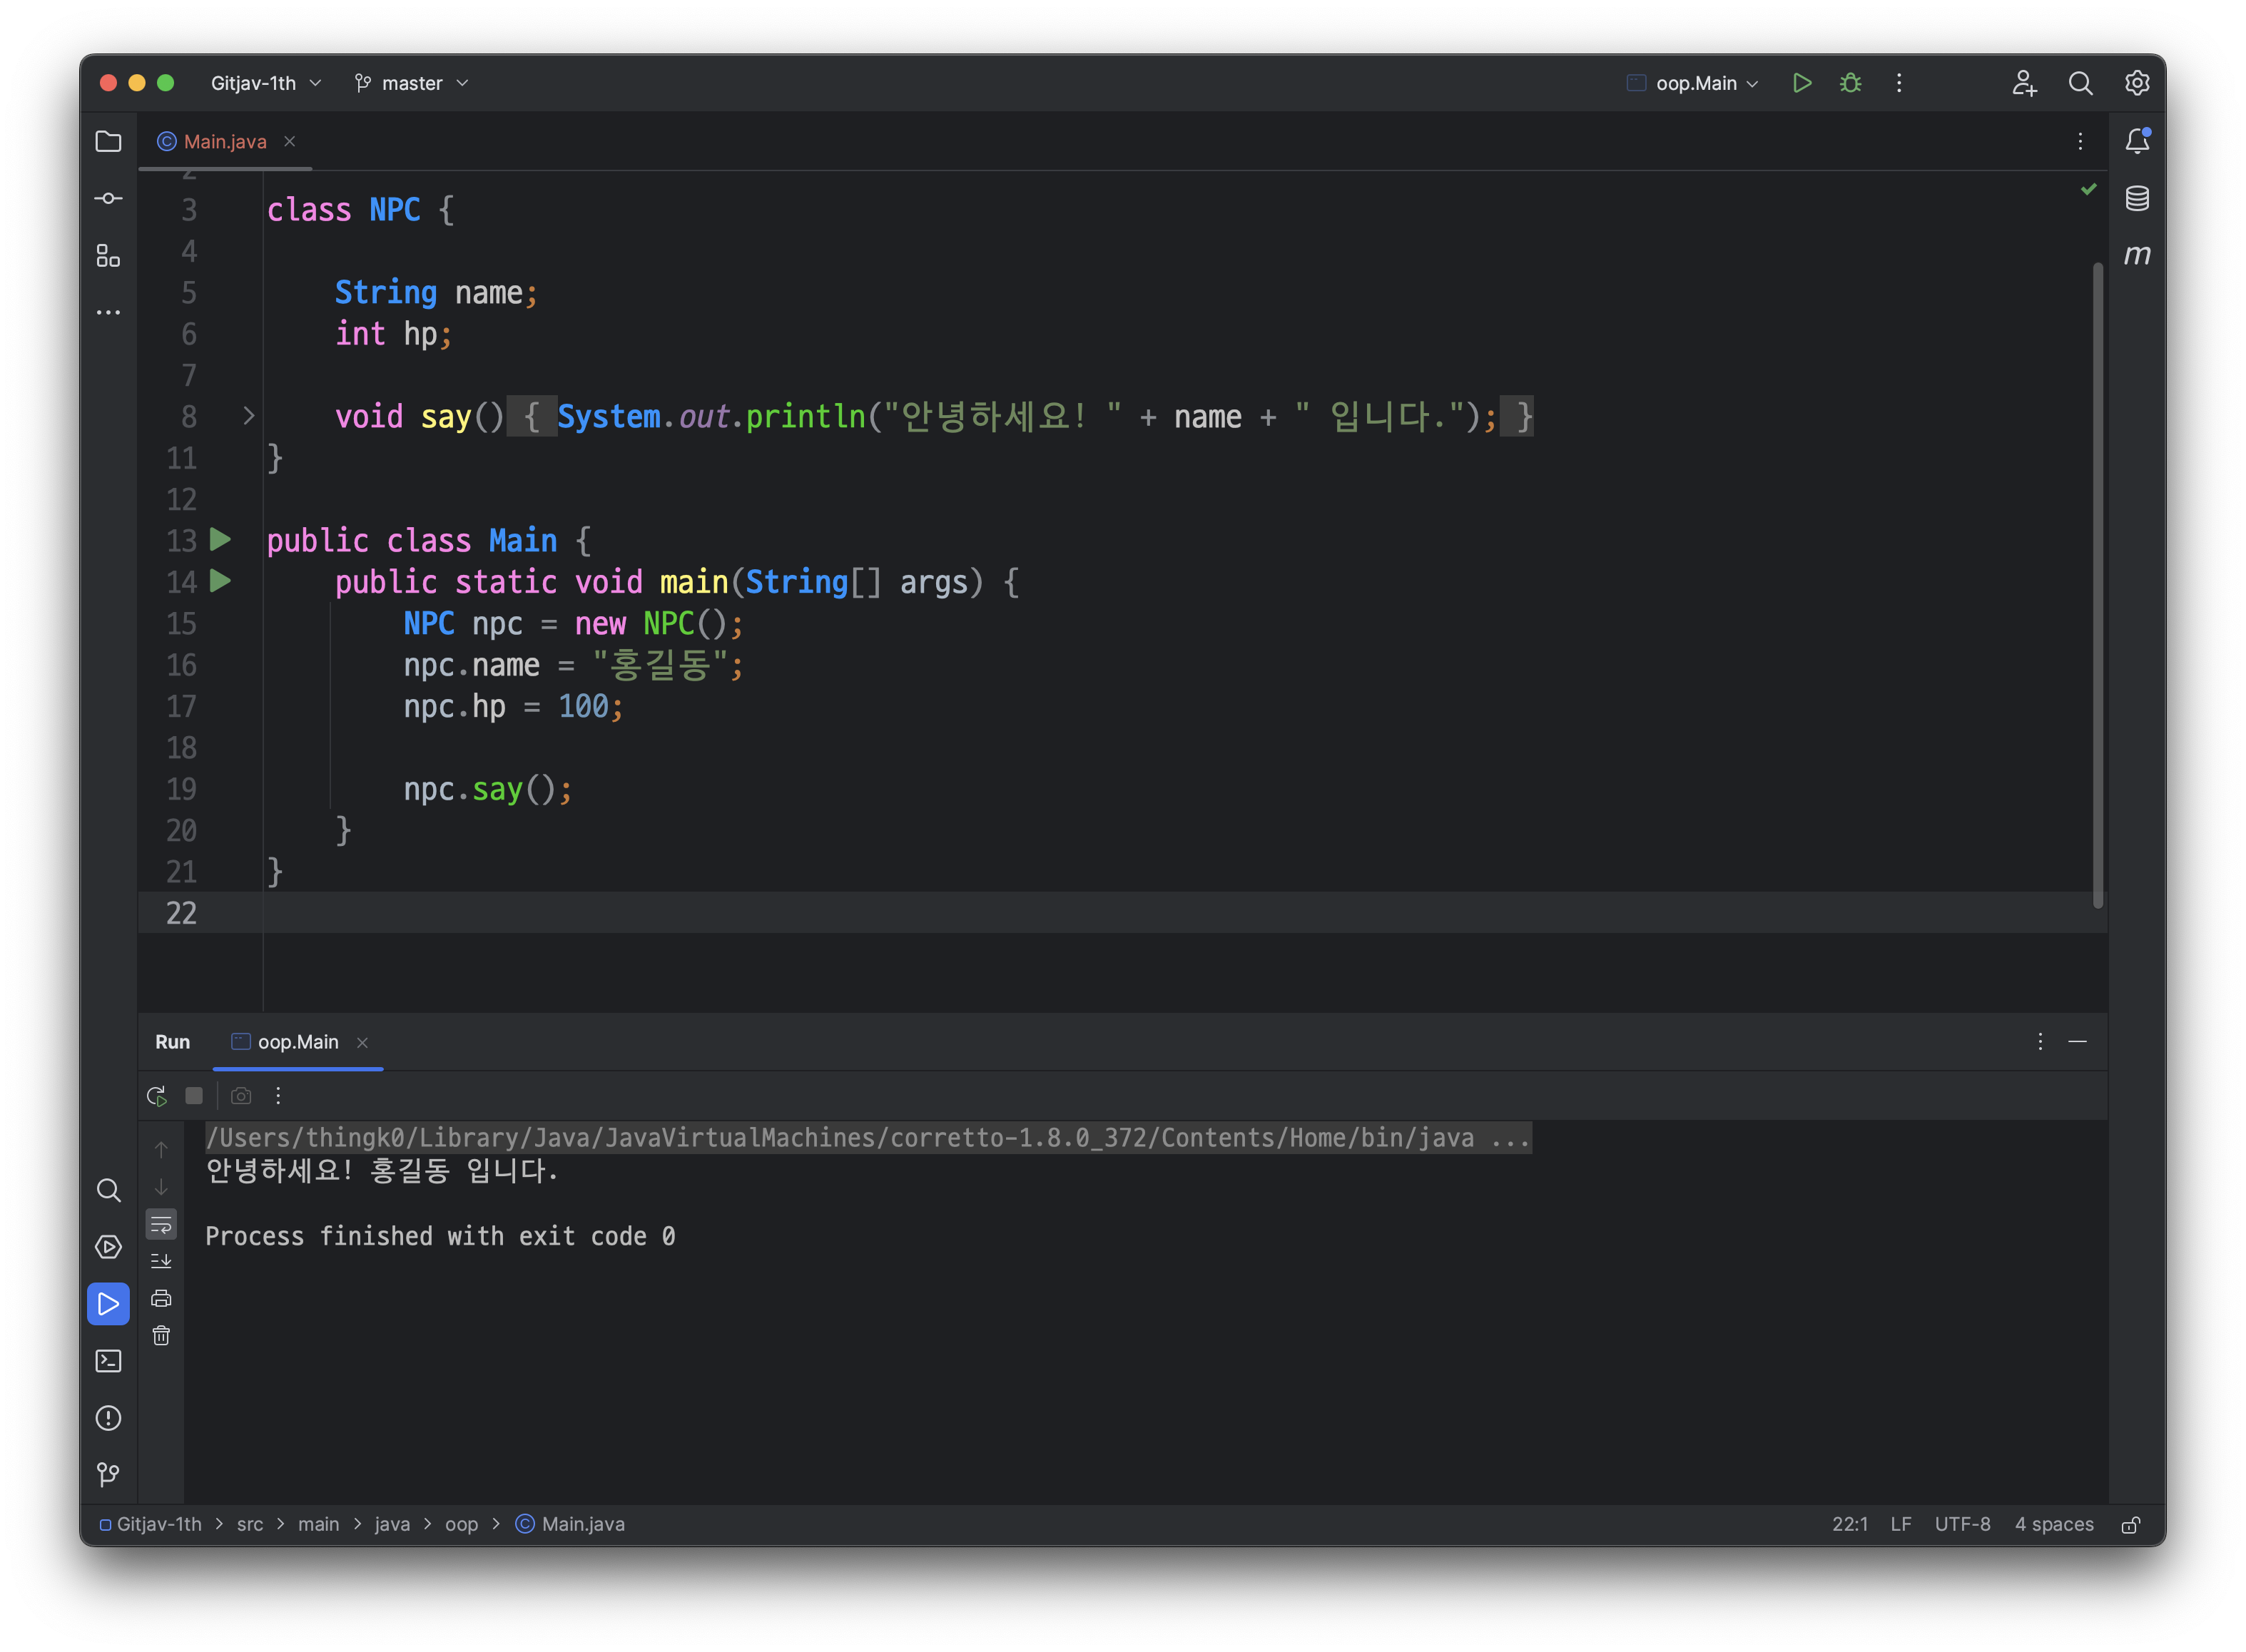Toggle soft-wrap in the Run console

point(161,1224)
